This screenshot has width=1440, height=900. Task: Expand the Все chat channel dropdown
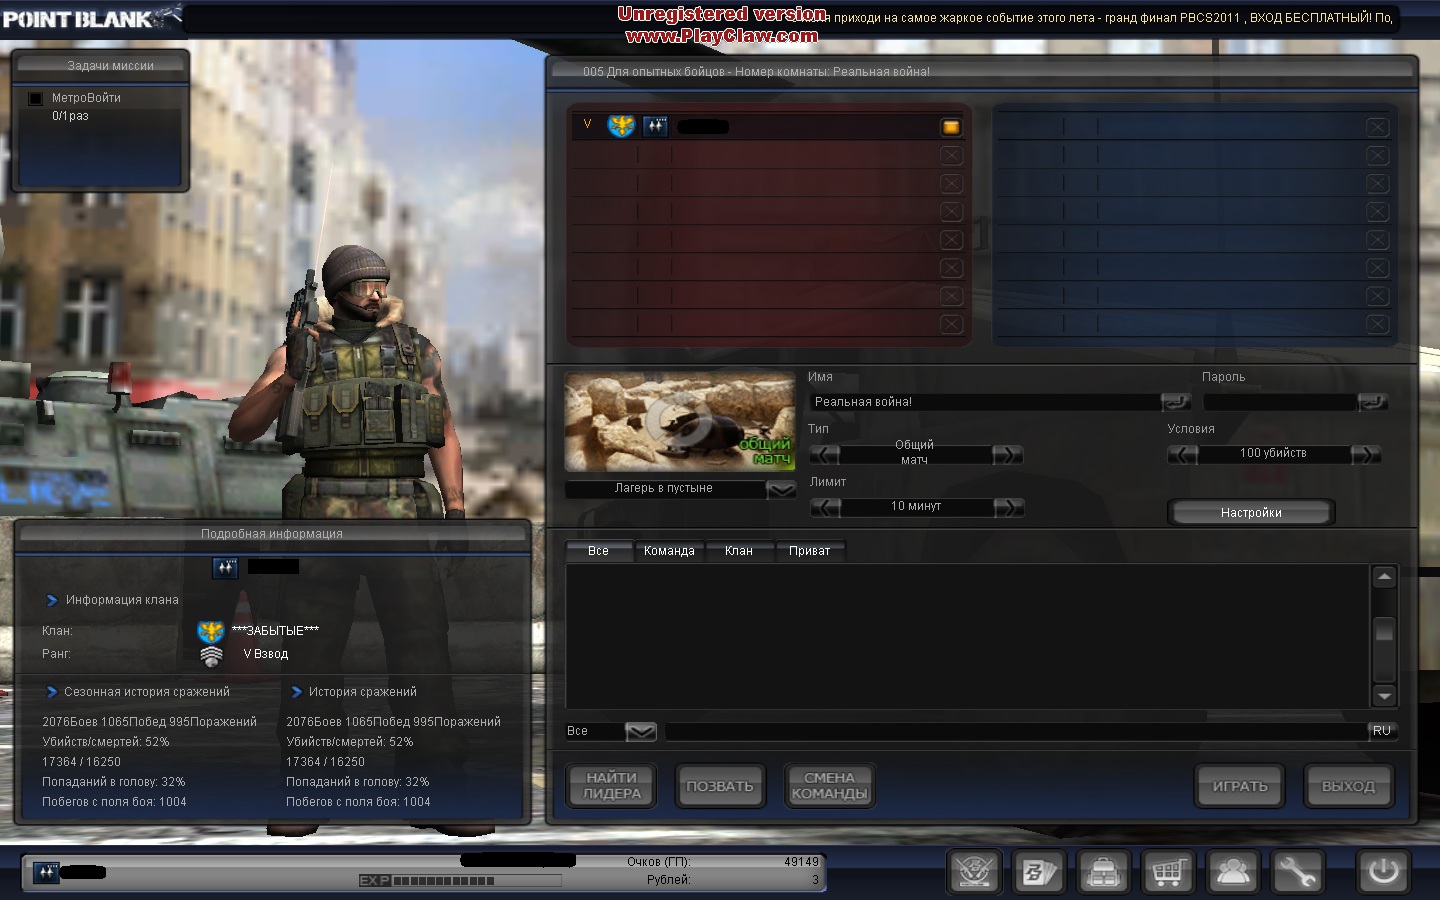point(640,732)
